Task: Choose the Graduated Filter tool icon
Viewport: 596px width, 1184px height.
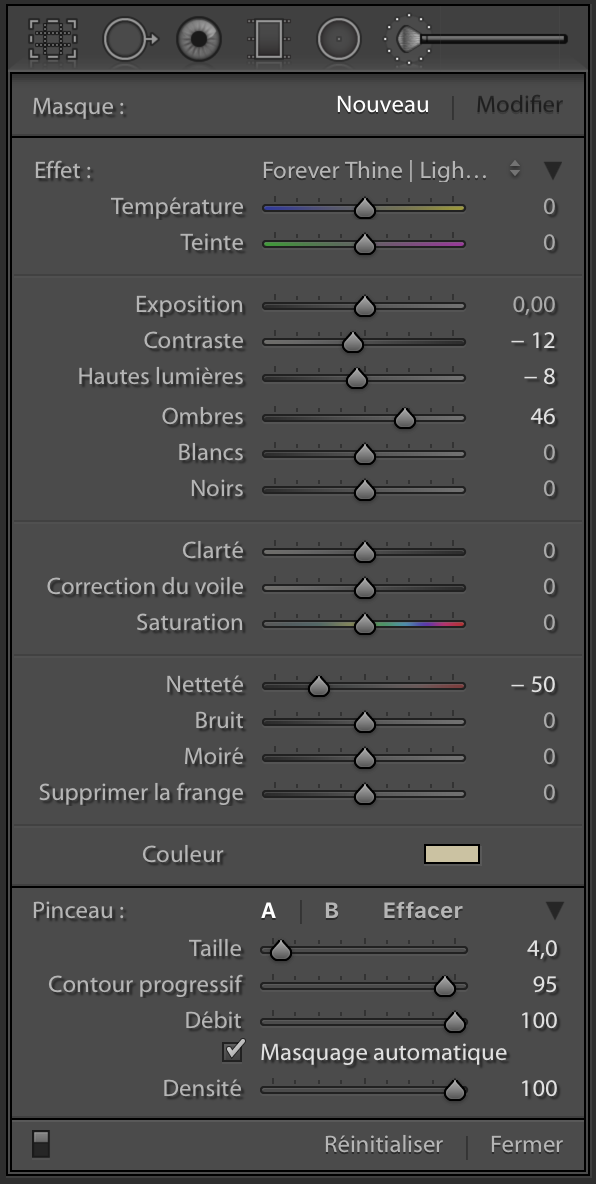Action: 268,39
